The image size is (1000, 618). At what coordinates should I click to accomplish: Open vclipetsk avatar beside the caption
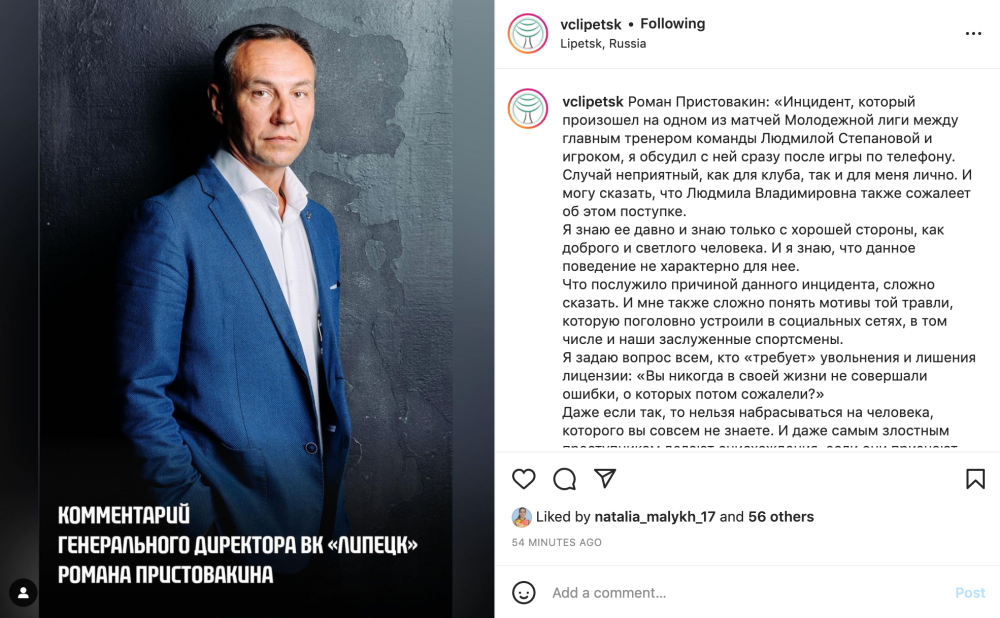pos(528,108)
